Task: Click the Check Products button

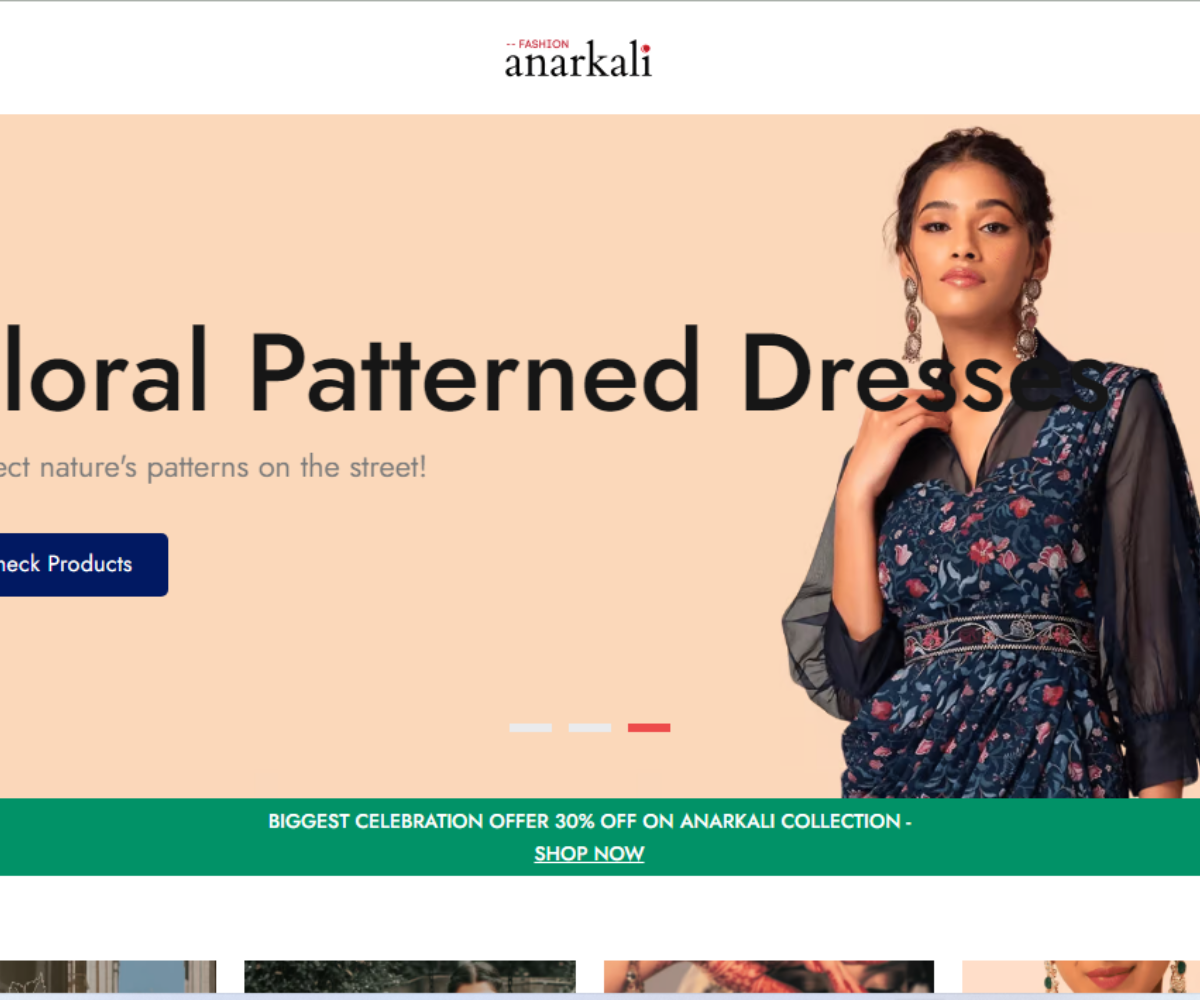Action: point(80,564)
